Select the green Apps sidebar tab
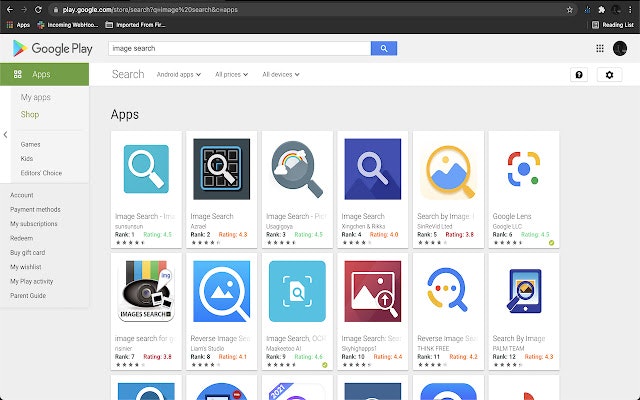 [x=44, y=74]
